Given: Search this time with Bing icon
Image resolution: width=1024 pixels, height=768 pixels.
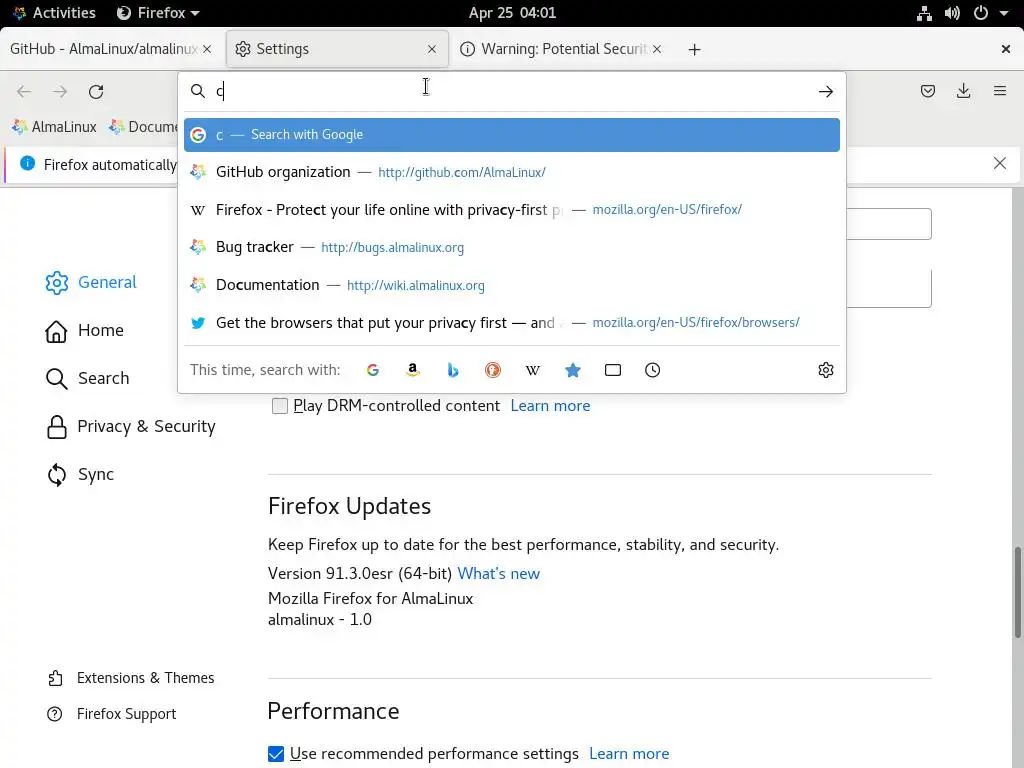Looking at the screenshot, I should click(453, 370).
